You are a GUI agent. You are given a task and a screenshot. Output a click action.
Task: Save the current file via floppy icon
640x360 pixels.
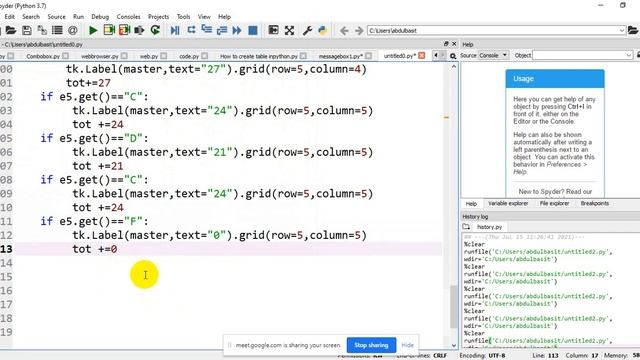[x=27, y=31]
